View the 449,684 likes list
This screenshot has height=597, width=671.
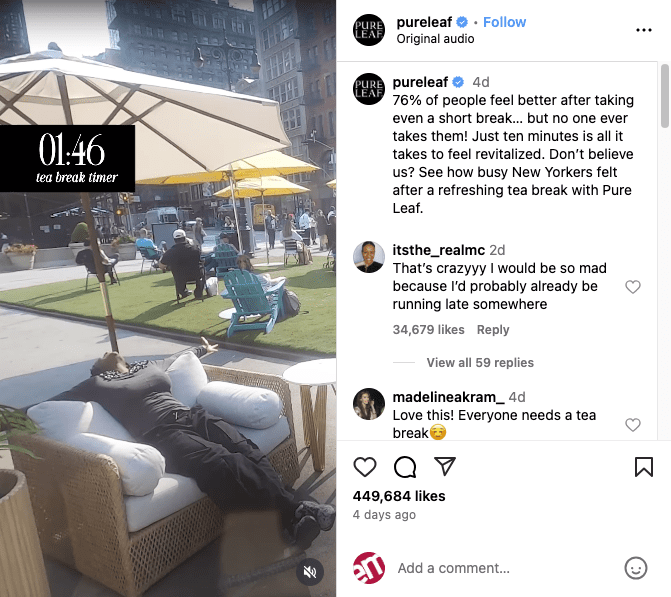(x=399, y=496)
